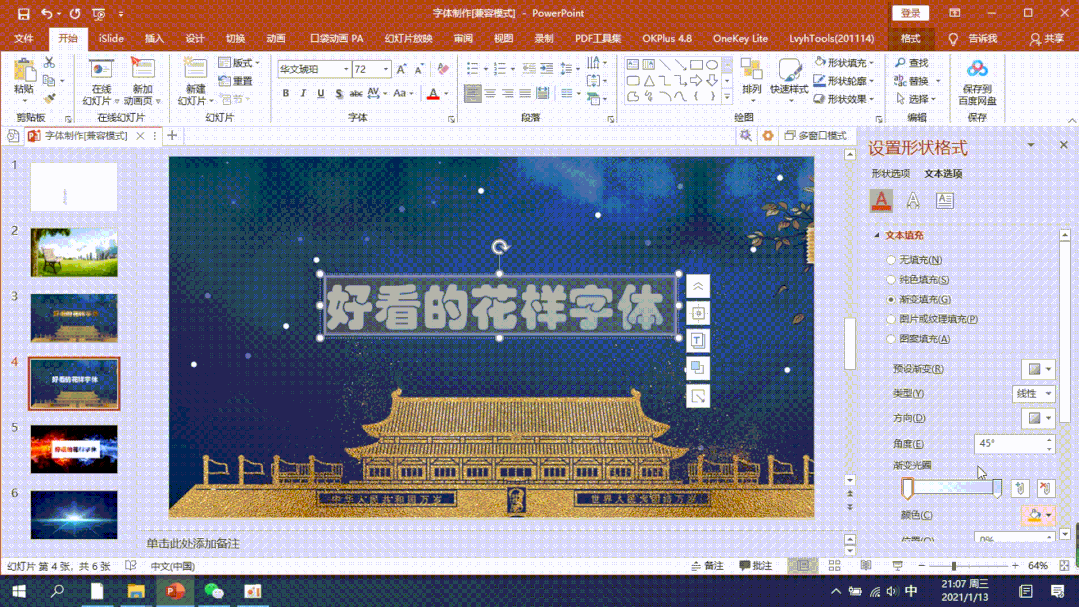Increase font size with larger A icon

(401, 69)
